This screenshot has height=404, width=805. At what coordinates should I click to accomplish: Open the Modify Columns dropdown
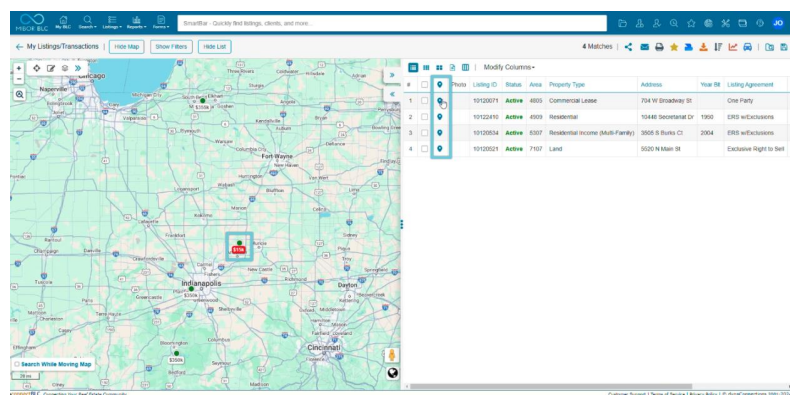click(x=509, y=67)
